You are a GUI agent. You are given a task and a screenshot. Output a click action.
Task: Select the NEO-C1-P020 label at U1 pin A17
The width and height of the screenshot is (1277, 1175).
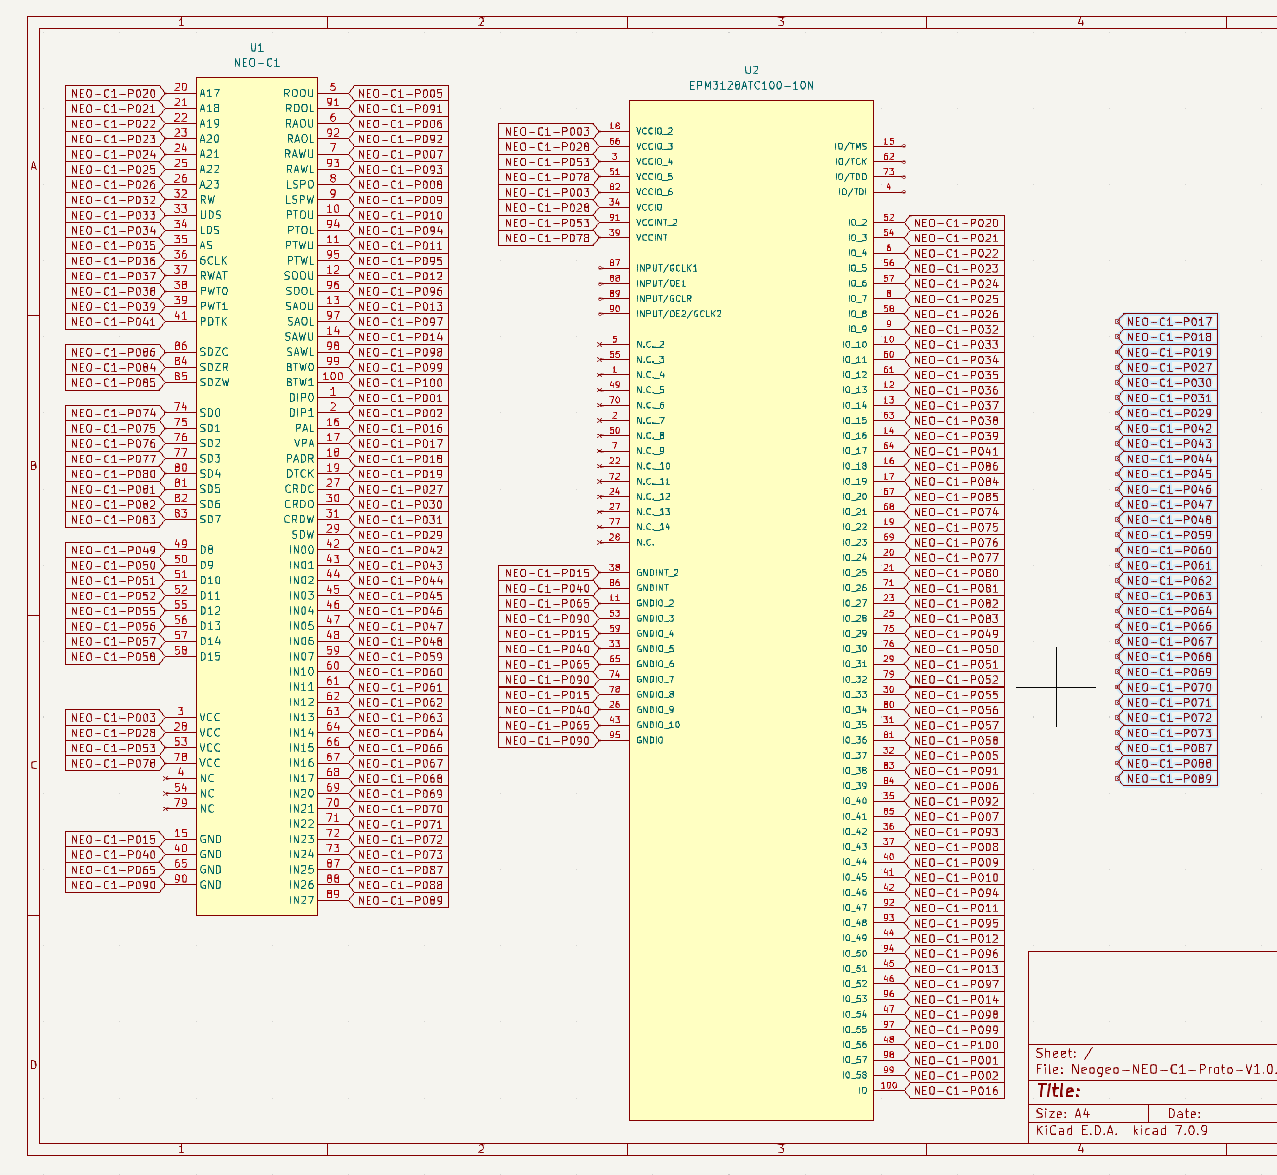coord(114,93)
